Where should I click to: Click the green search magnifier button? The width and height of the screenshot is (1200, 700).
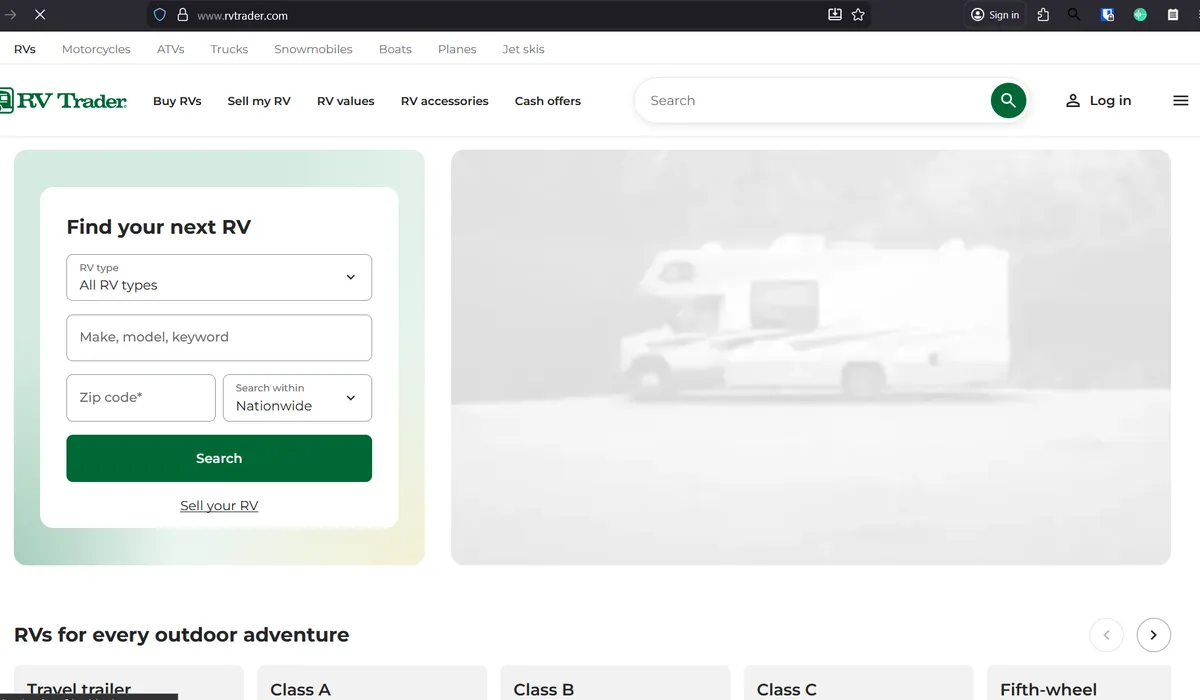[1008, 101]
